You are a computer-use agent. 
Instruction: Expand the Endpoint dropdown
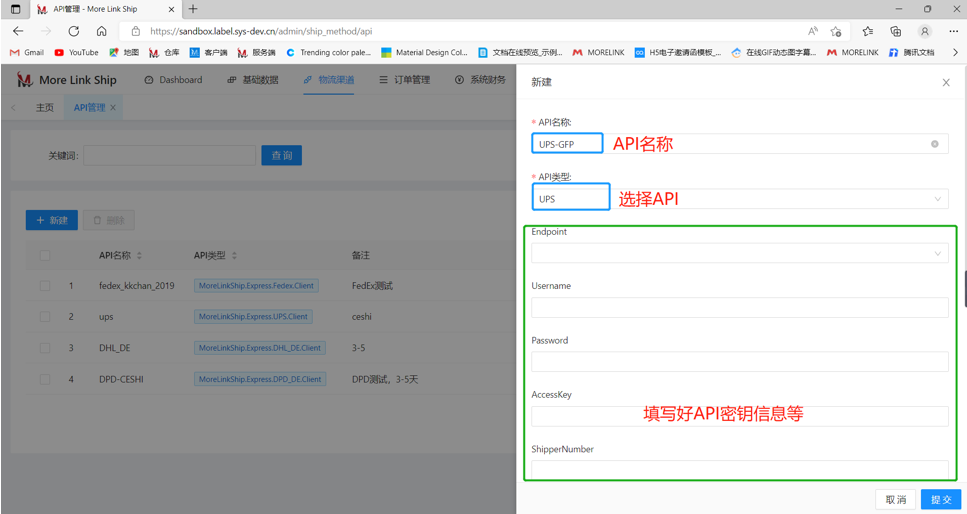739,254
